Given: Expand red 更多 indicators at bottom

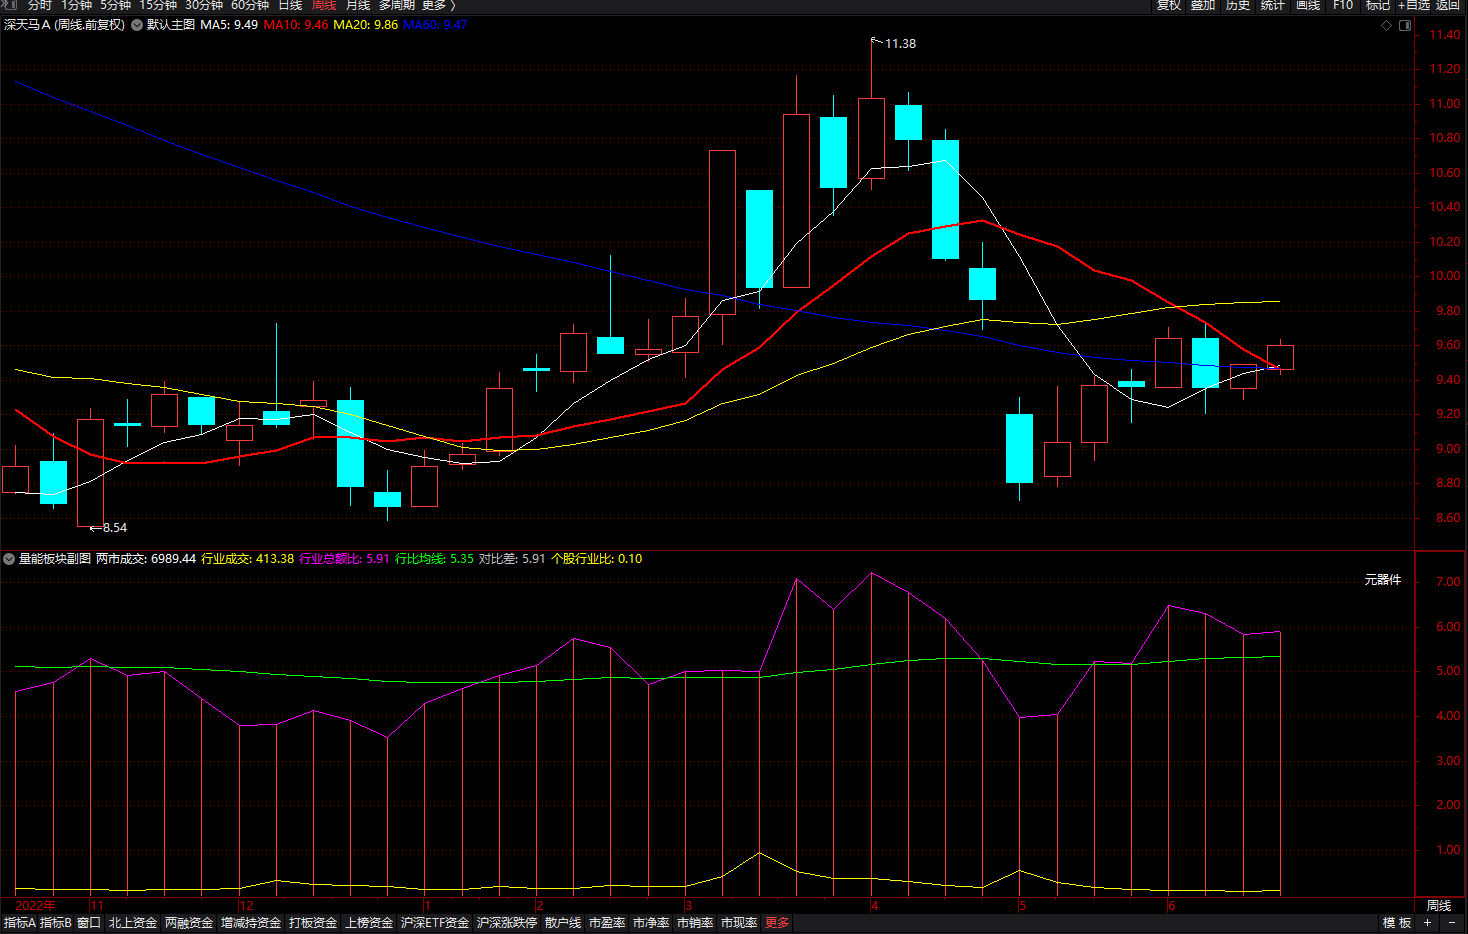Looking at the screenshot, I should pos(777,923).
